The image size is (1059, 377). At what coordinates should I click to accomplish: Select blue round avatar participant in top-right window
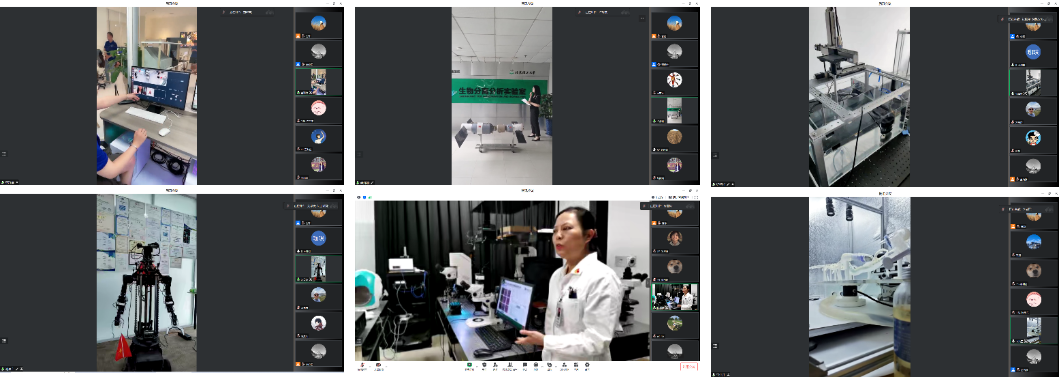tap(1033, 51)
